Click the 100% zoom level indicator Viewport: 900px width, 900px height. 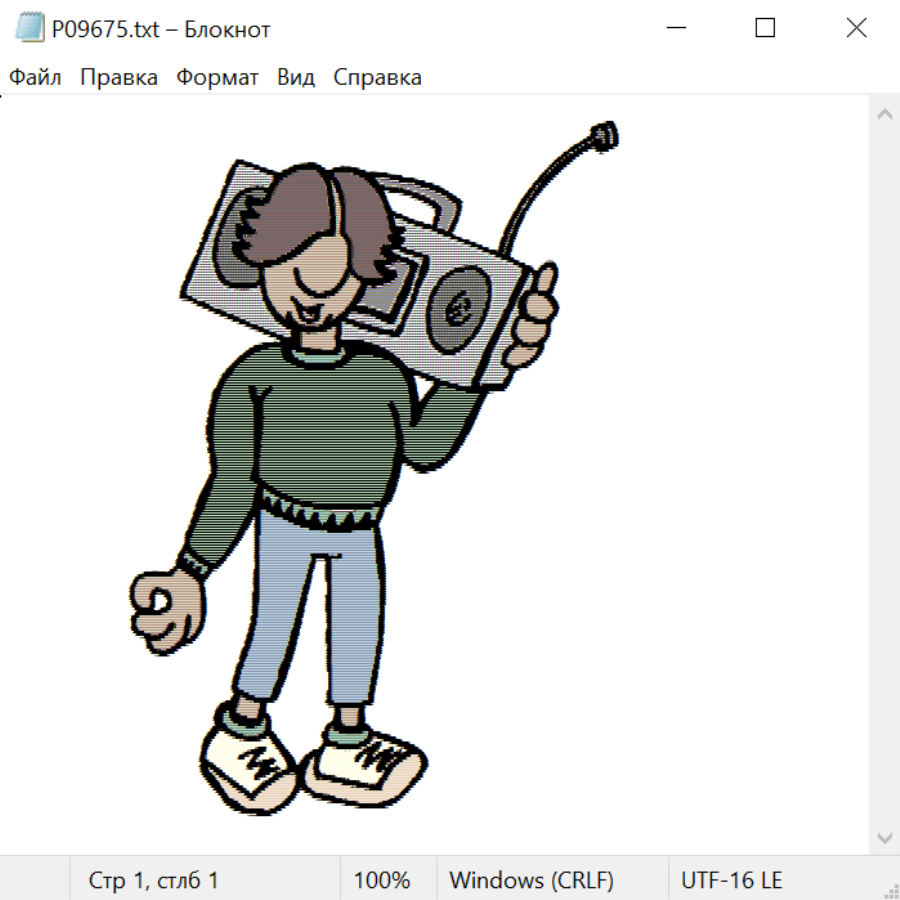pos(382,880)
